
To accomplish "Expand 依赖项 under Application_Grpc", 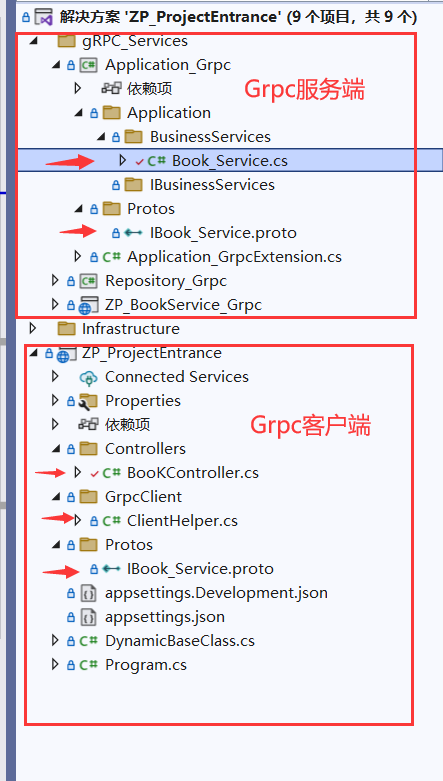I will pos(77,89).
